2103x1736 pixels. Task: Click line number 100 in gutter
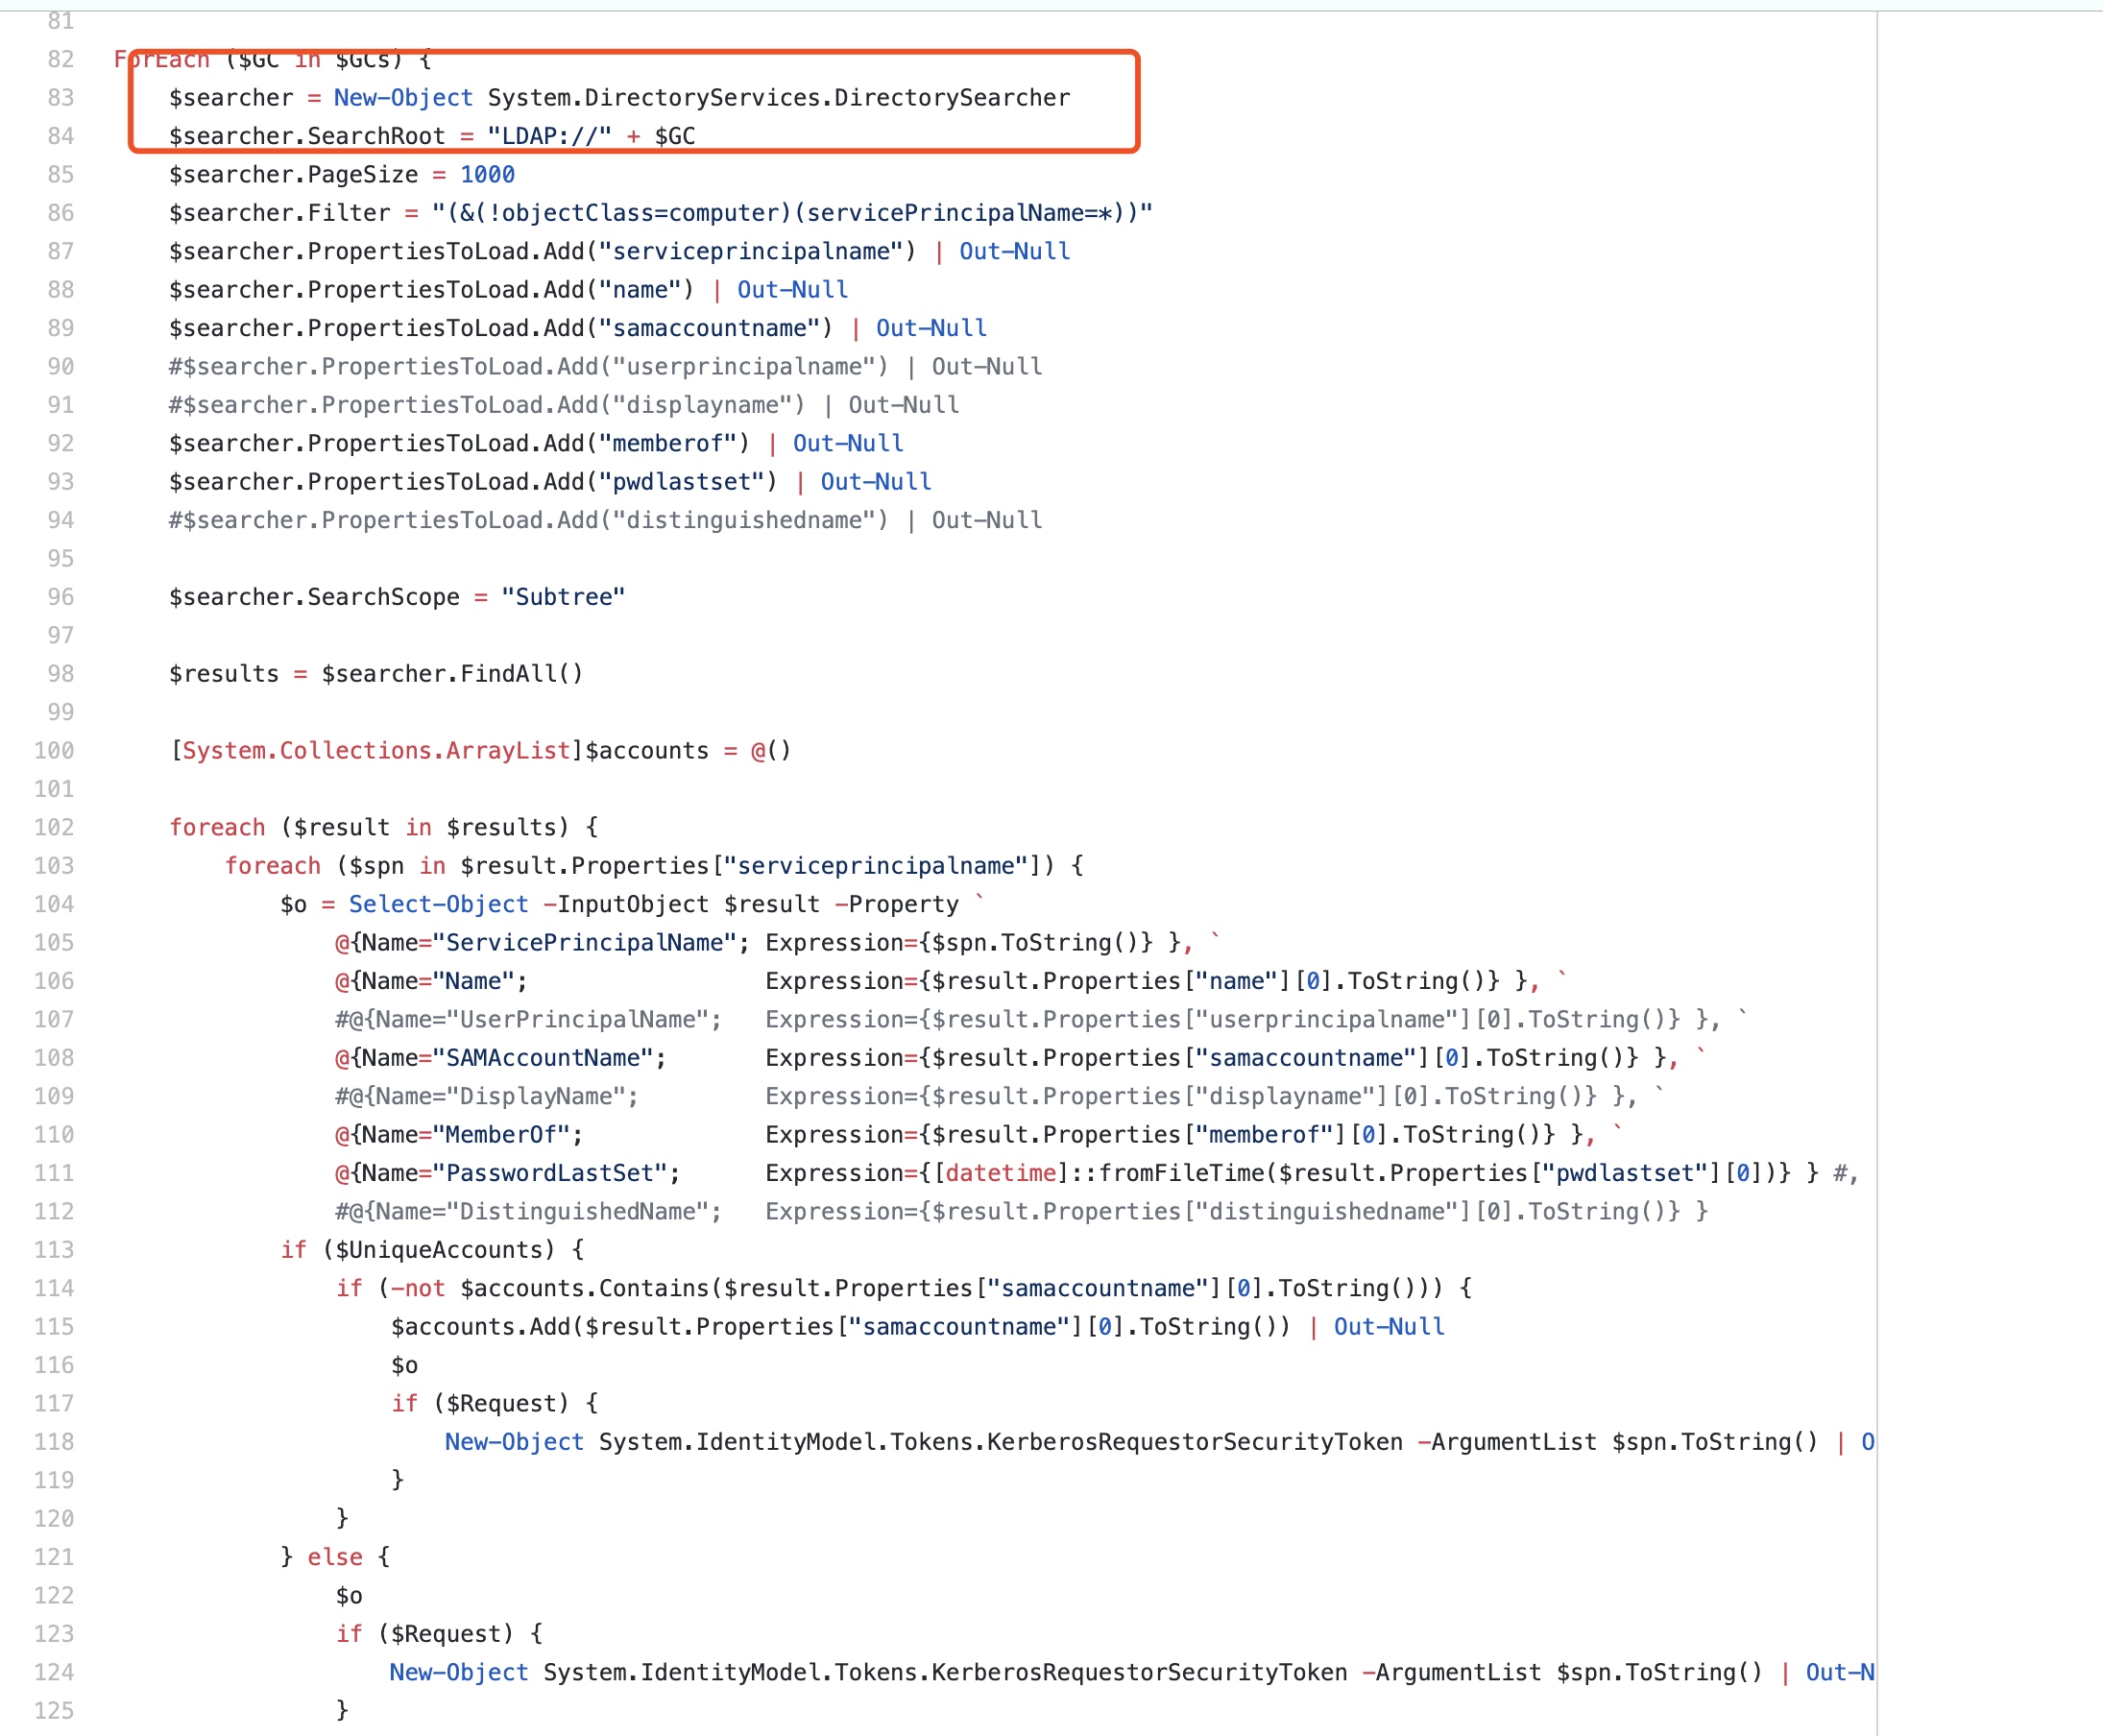click(x=54, y=751)
